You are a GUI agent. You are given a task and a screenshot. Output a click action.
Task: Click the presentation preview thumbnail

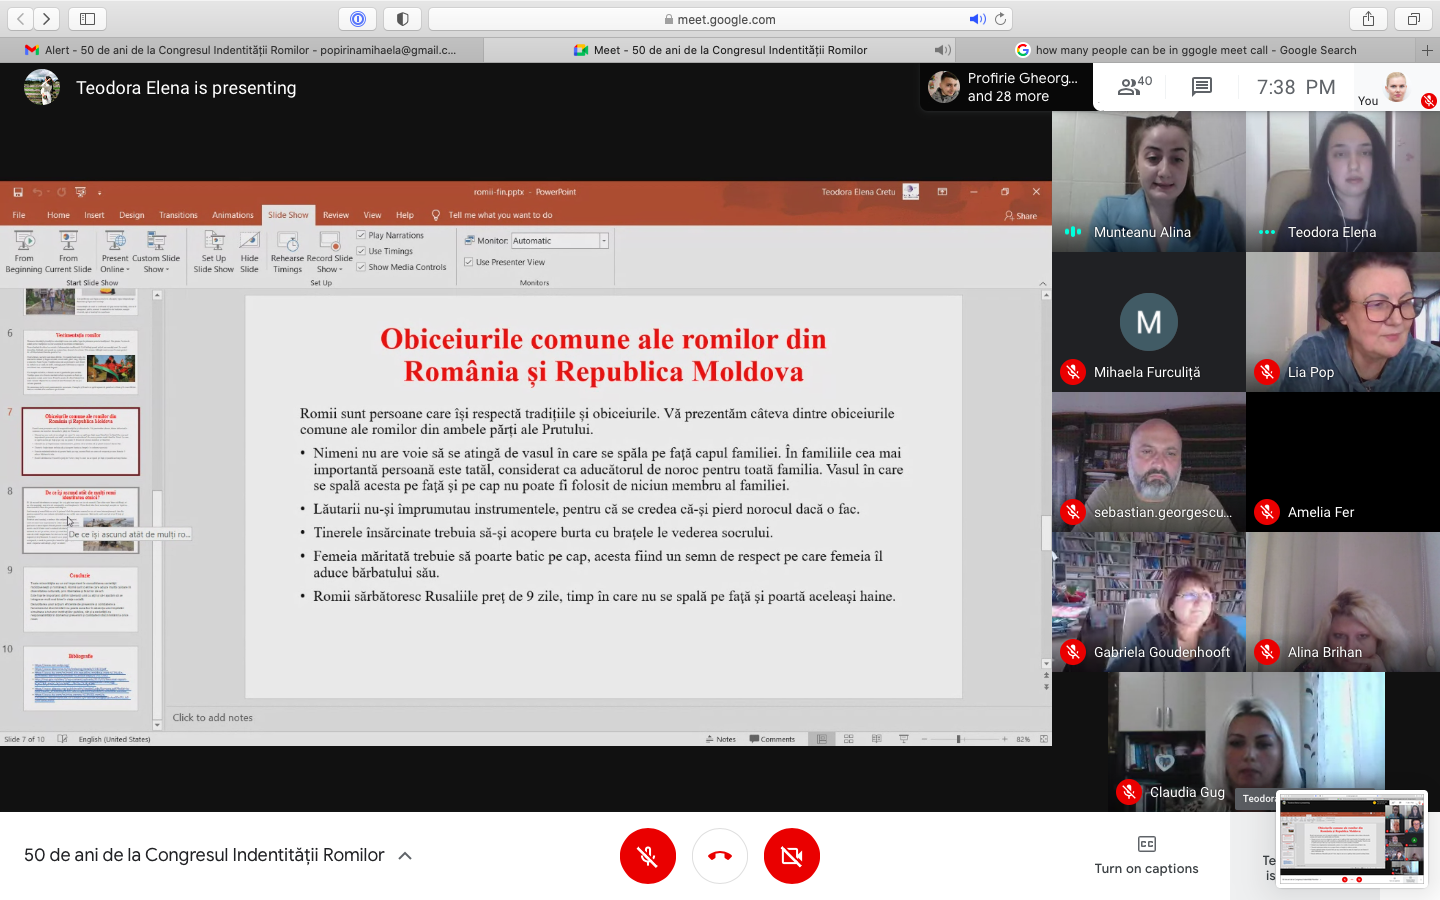[x=1352, y=840]
